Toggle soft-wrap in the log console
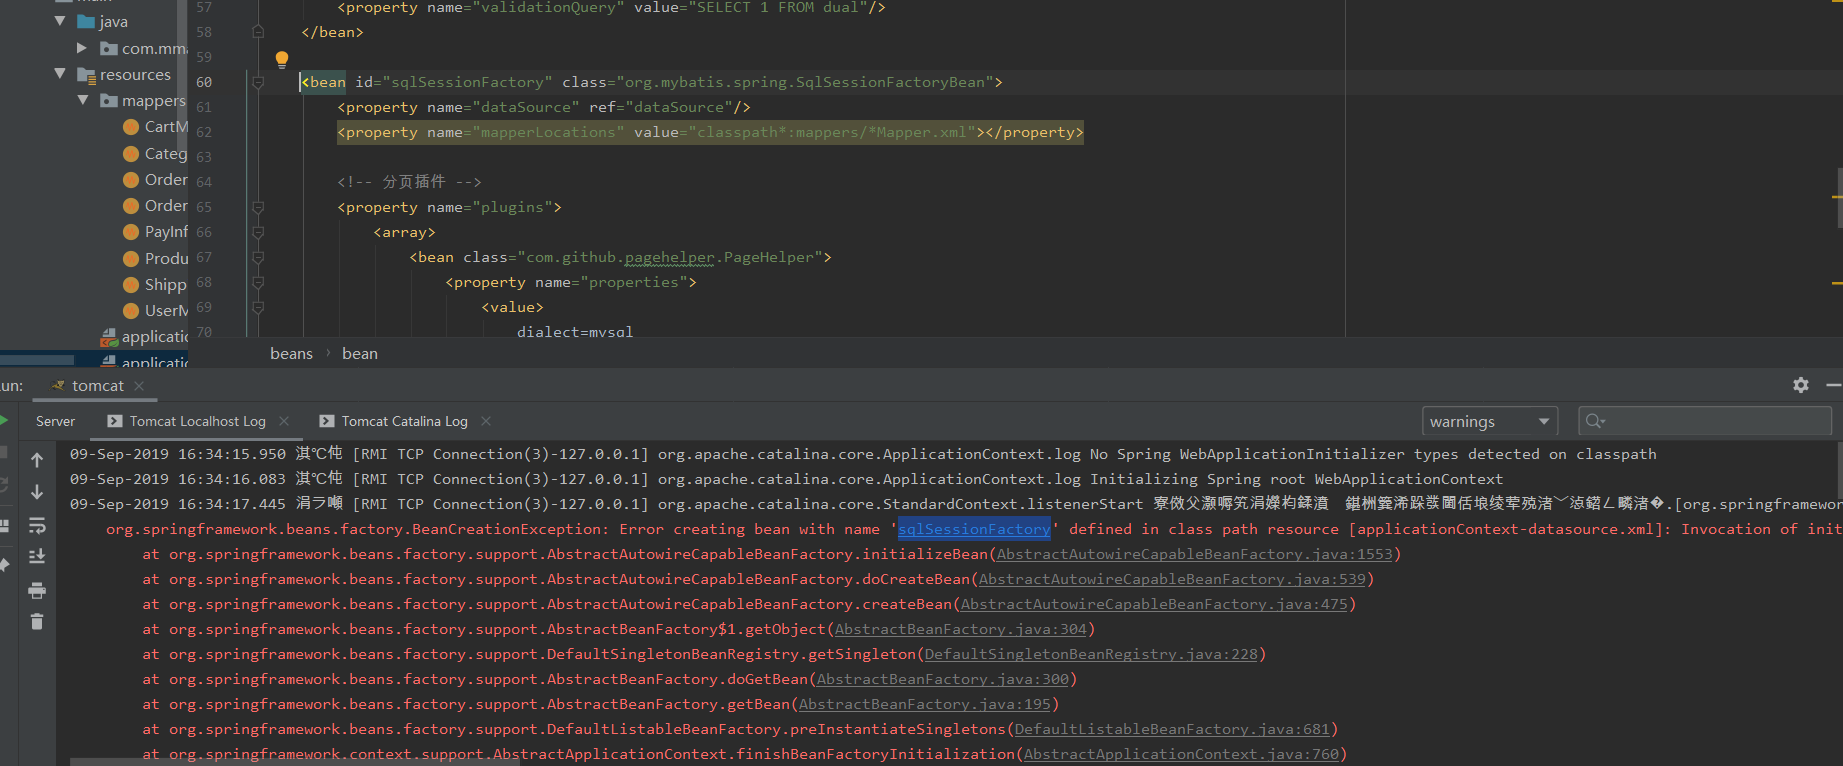 pos(37,525)
